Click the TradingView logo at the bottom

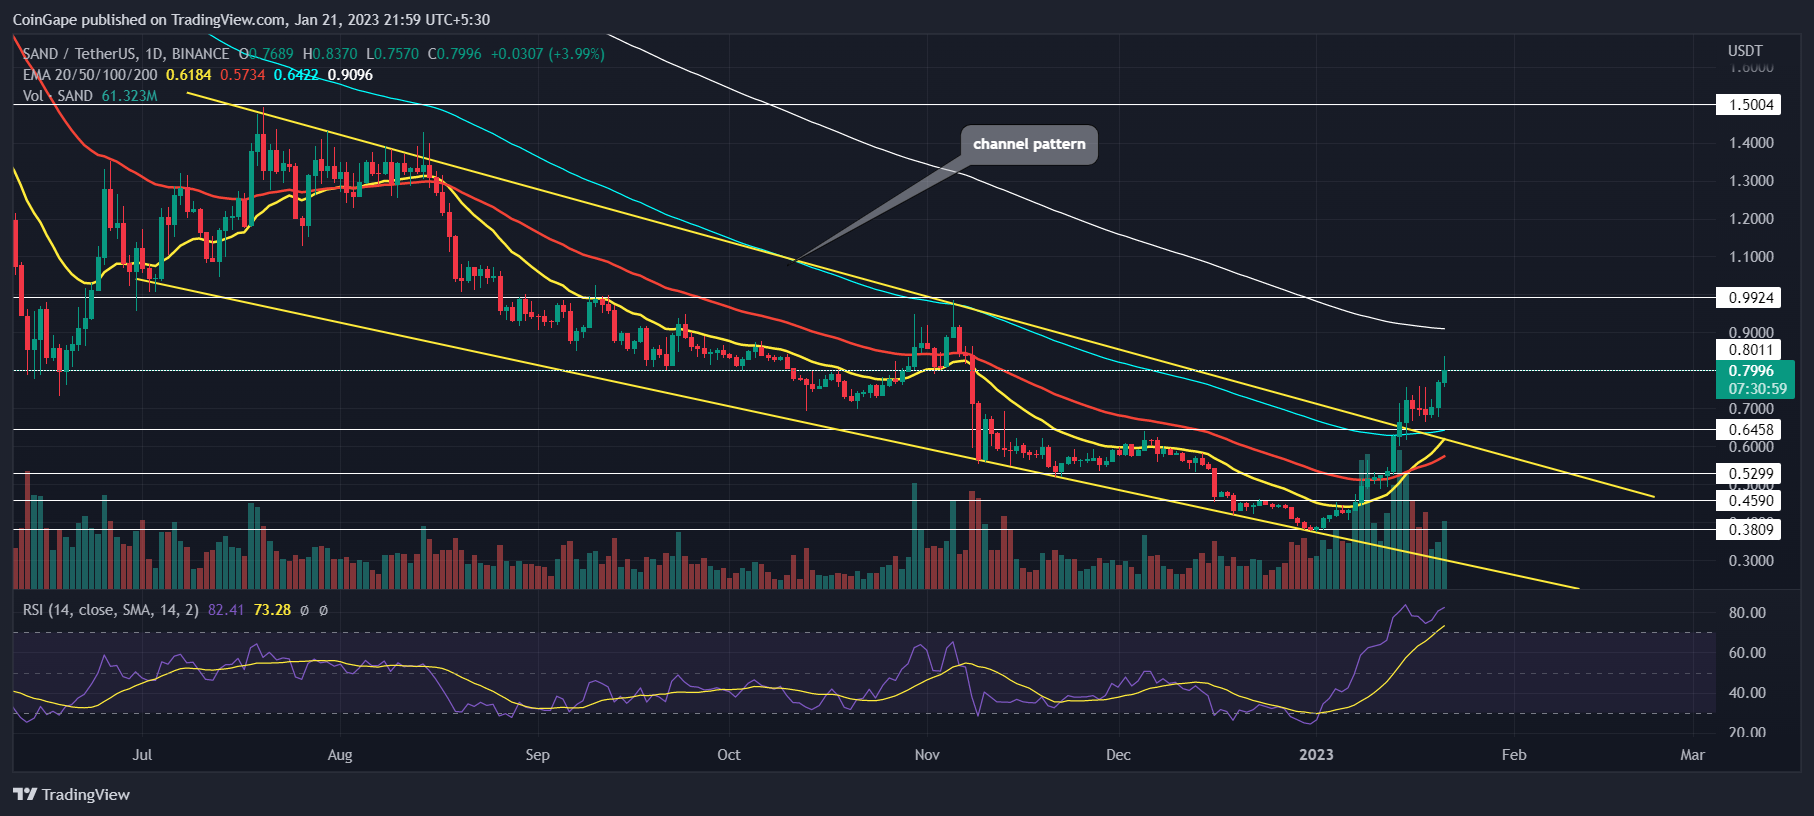(71, 794)
